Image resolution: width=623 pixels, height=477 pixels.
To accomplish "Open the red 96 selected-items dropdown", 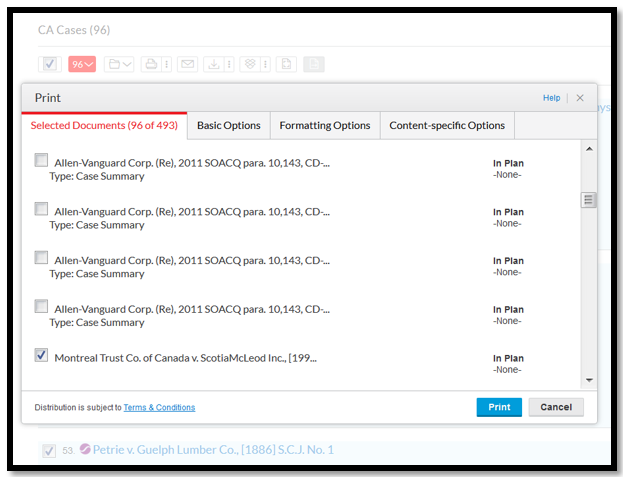I will tap(82, 64).
